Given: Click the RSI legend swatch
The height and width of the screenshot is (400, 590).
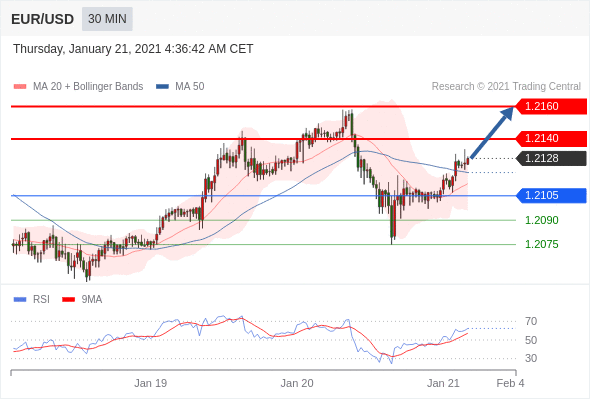Looking at the screenshot, I should click(x=20, y=300).
